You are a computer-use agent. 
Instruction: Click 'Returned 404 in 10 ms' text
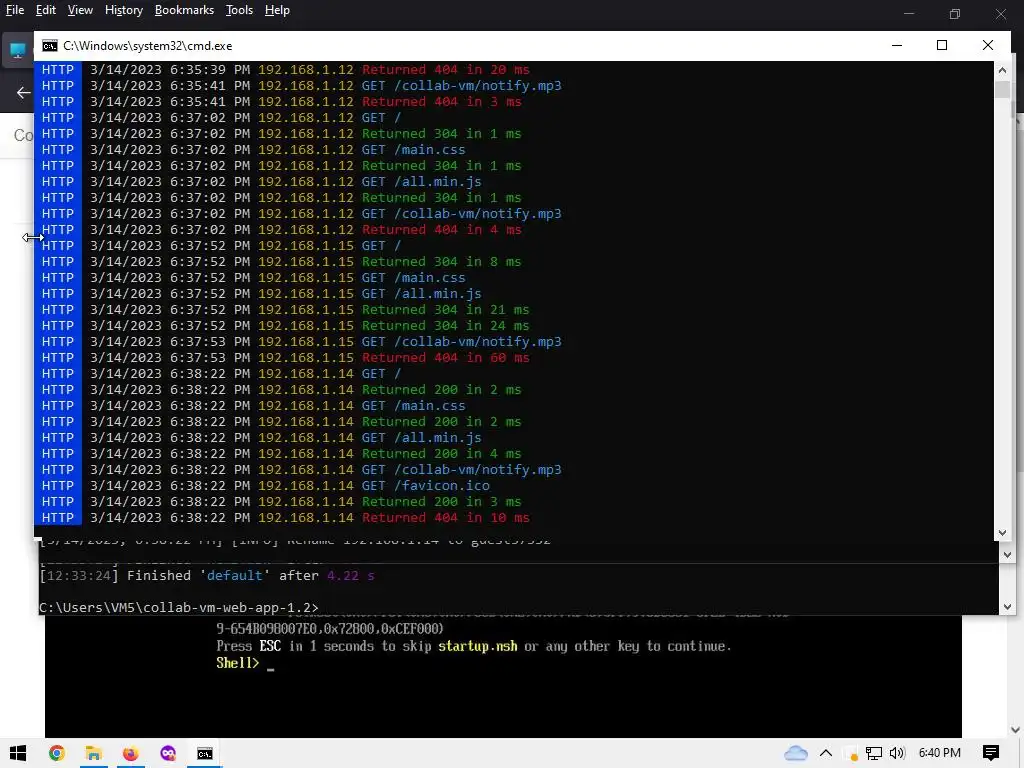tap(445, 517)
